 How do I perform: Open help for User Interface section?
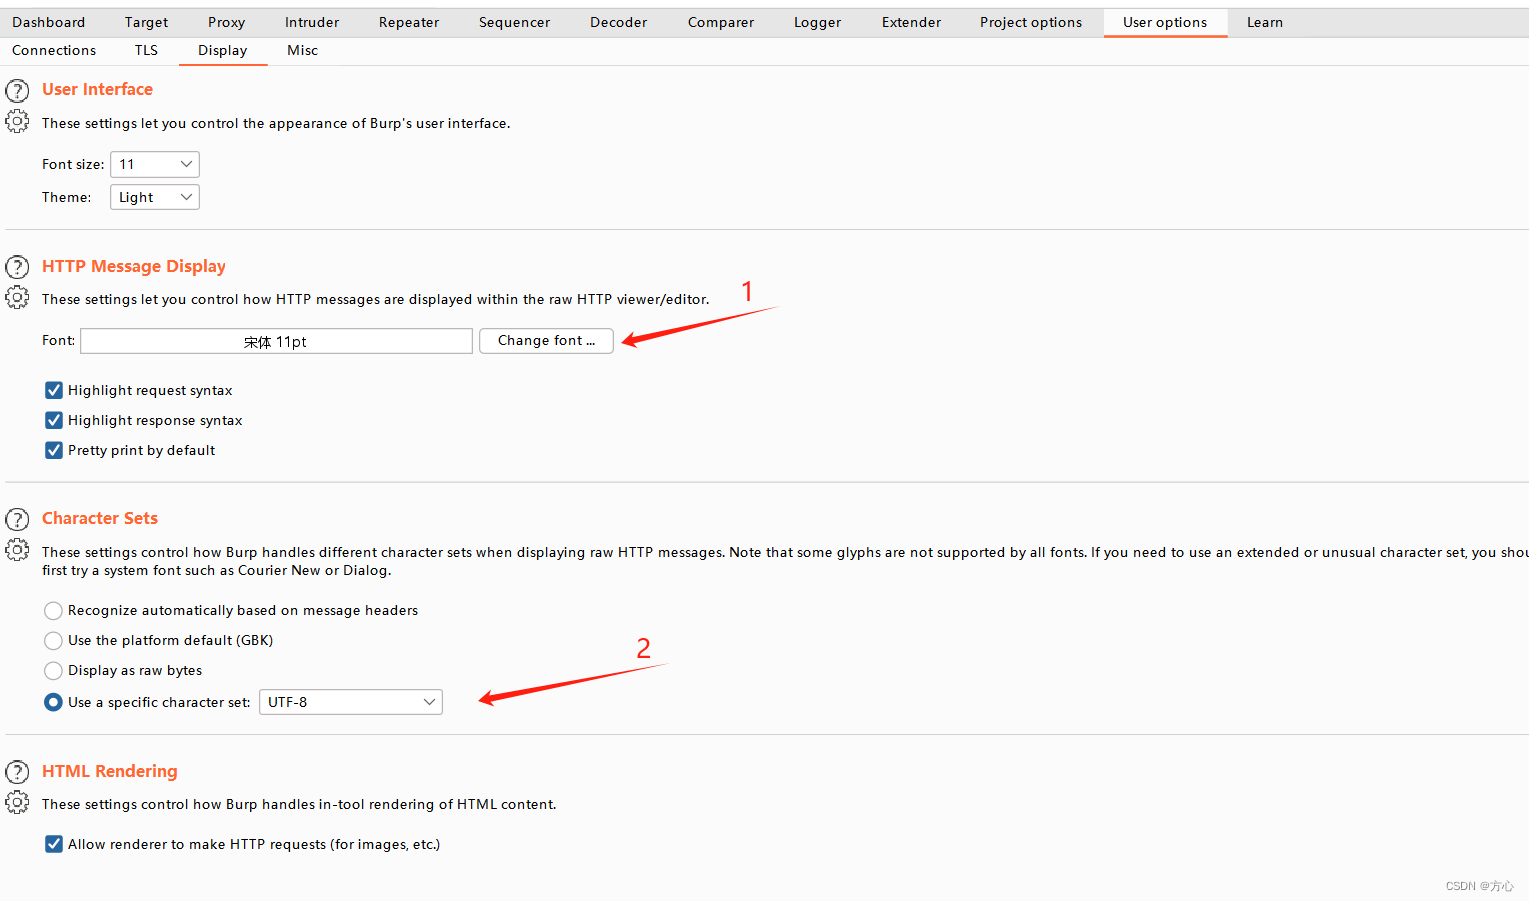click(x=17, y=91)
